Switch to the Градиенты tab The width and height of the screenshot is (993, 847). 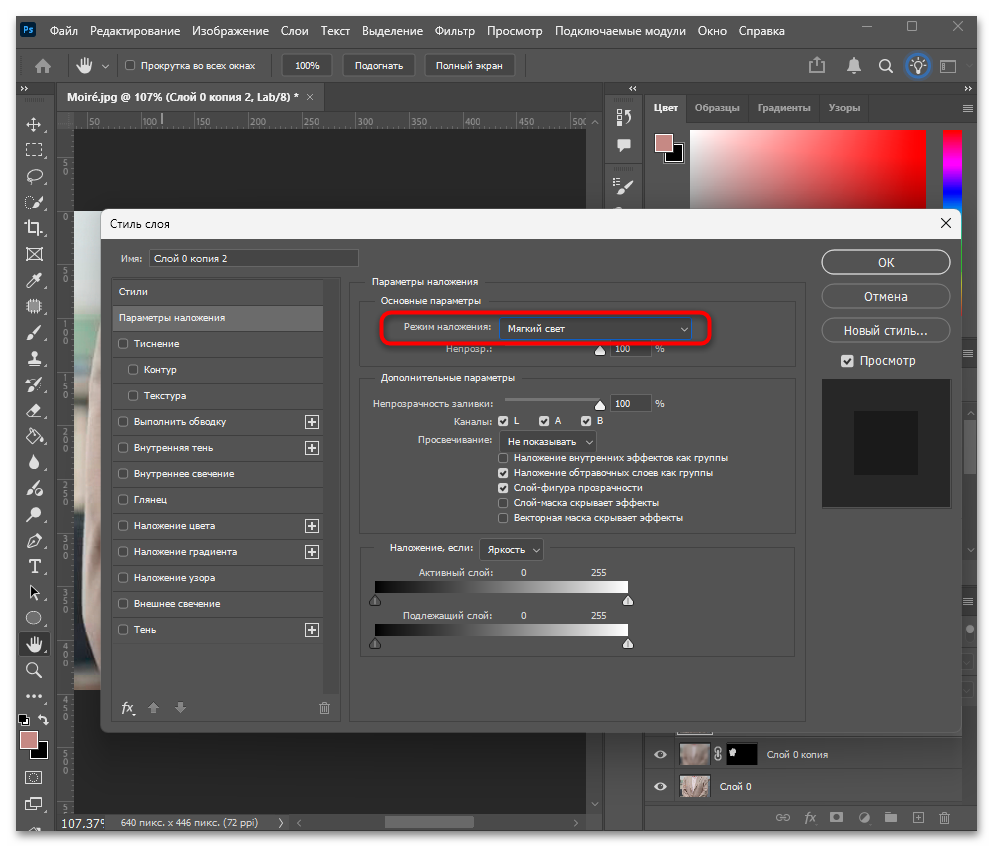pos(784,108)
